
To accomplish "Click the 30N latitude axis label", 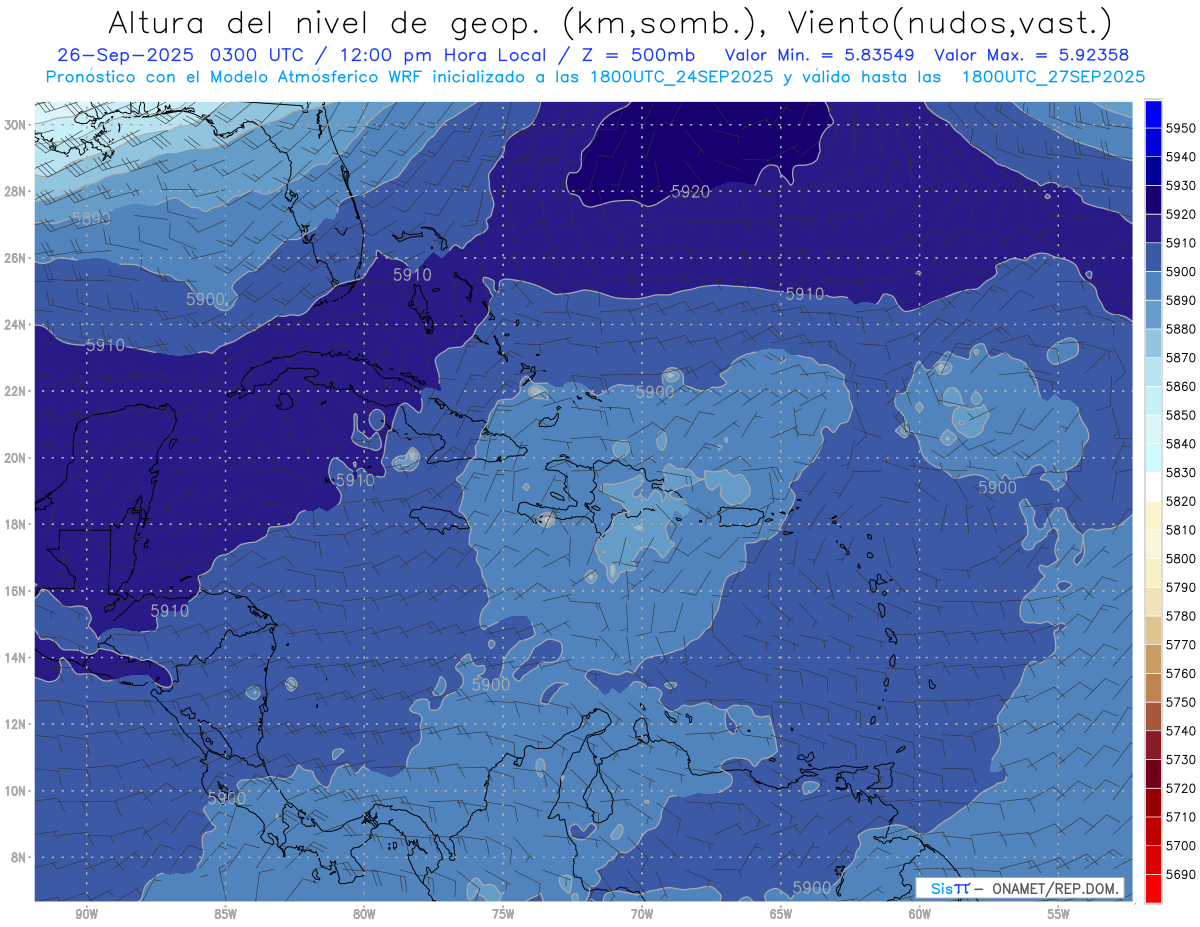I will click(x=16, y=125).
